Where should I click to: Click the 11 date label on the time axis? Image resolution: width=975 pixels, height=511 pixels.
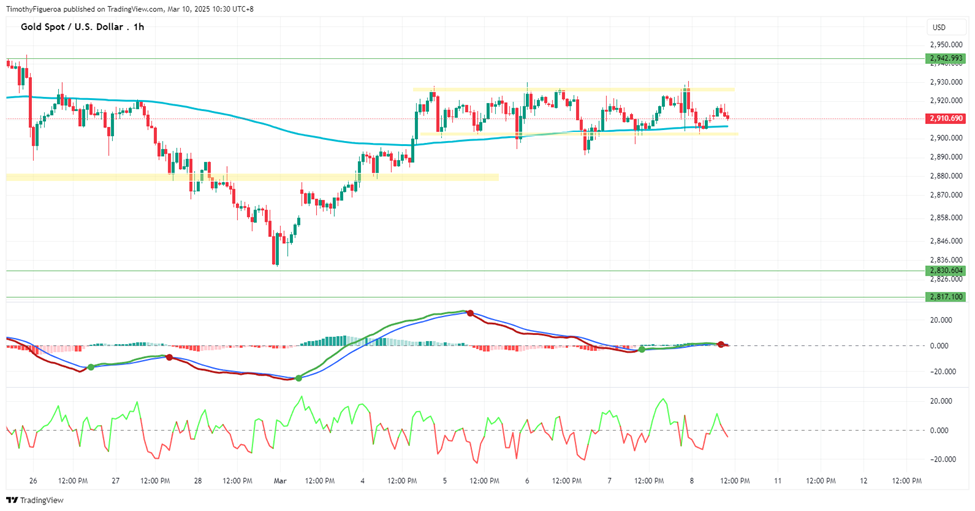pos(777,481)
